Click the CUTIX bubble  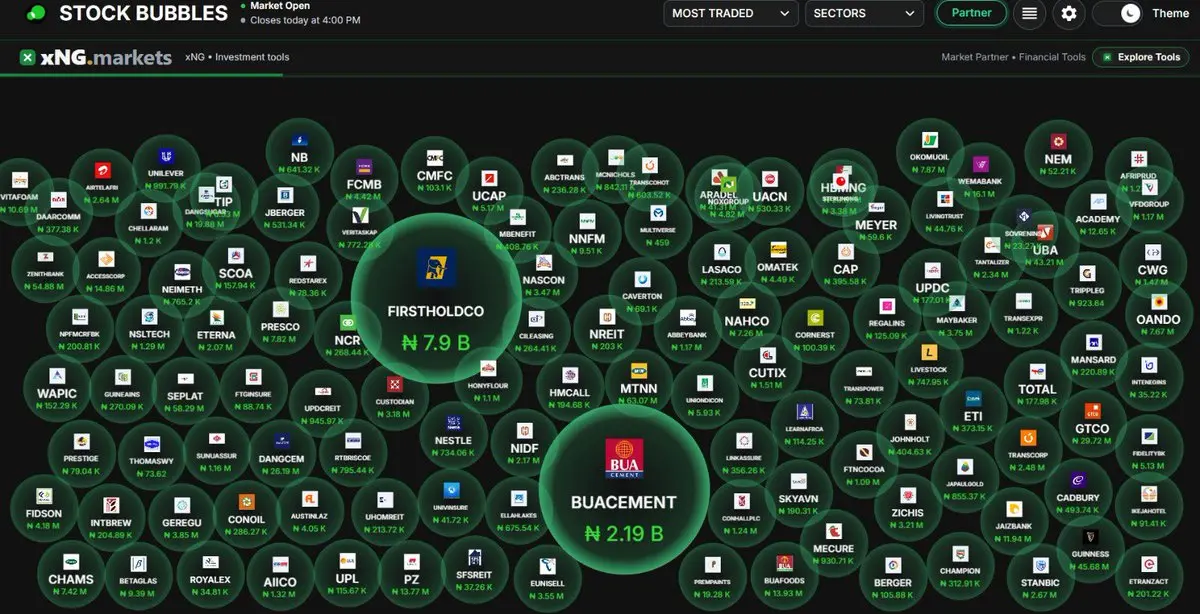pyautogui.click(x=767, y=366)
